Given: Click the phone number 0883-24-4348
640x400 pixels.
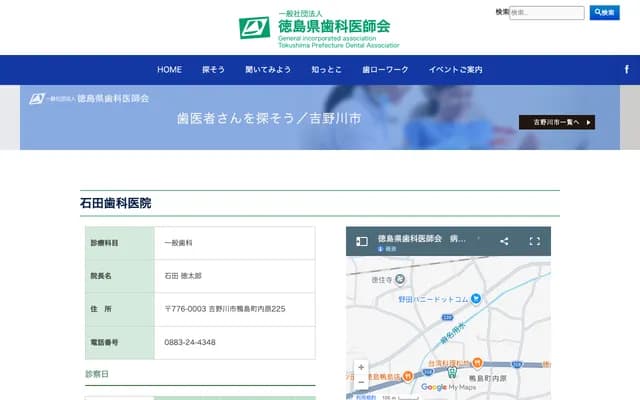Looking at the screenshot, I should click(190, 342).
